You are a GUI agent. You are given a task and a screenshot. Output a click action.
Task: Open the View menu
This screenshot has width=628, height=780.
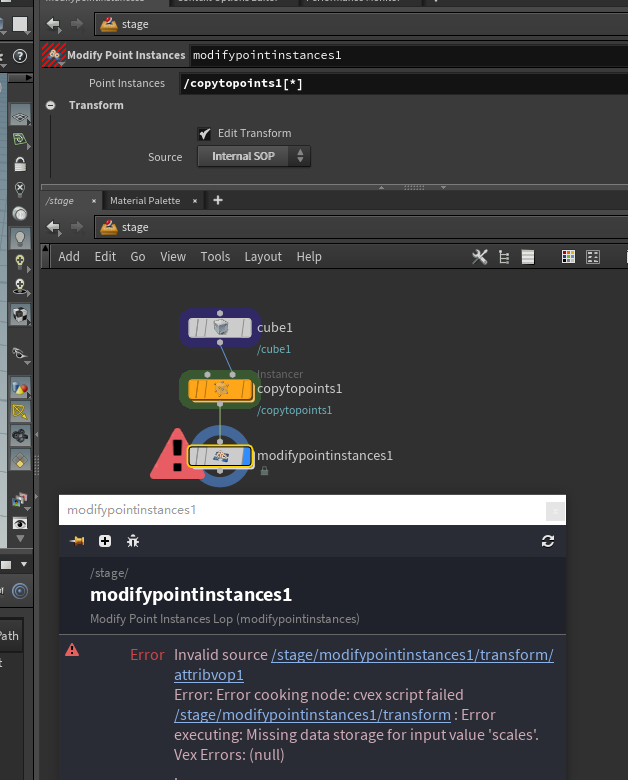point(173,257)
